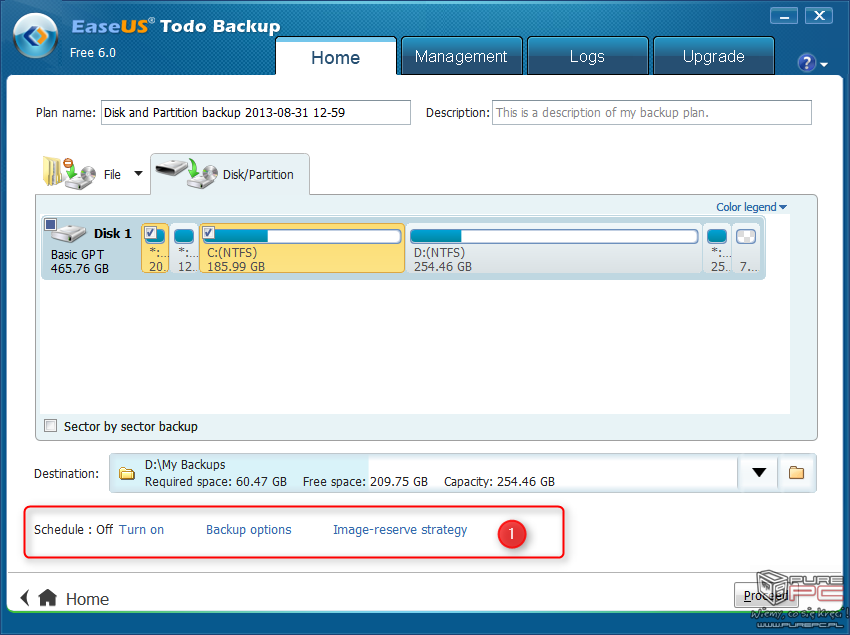The width and height of the screenshot is (850, 635).
Task: Open the Logs tab
Action: coord(587,57)
